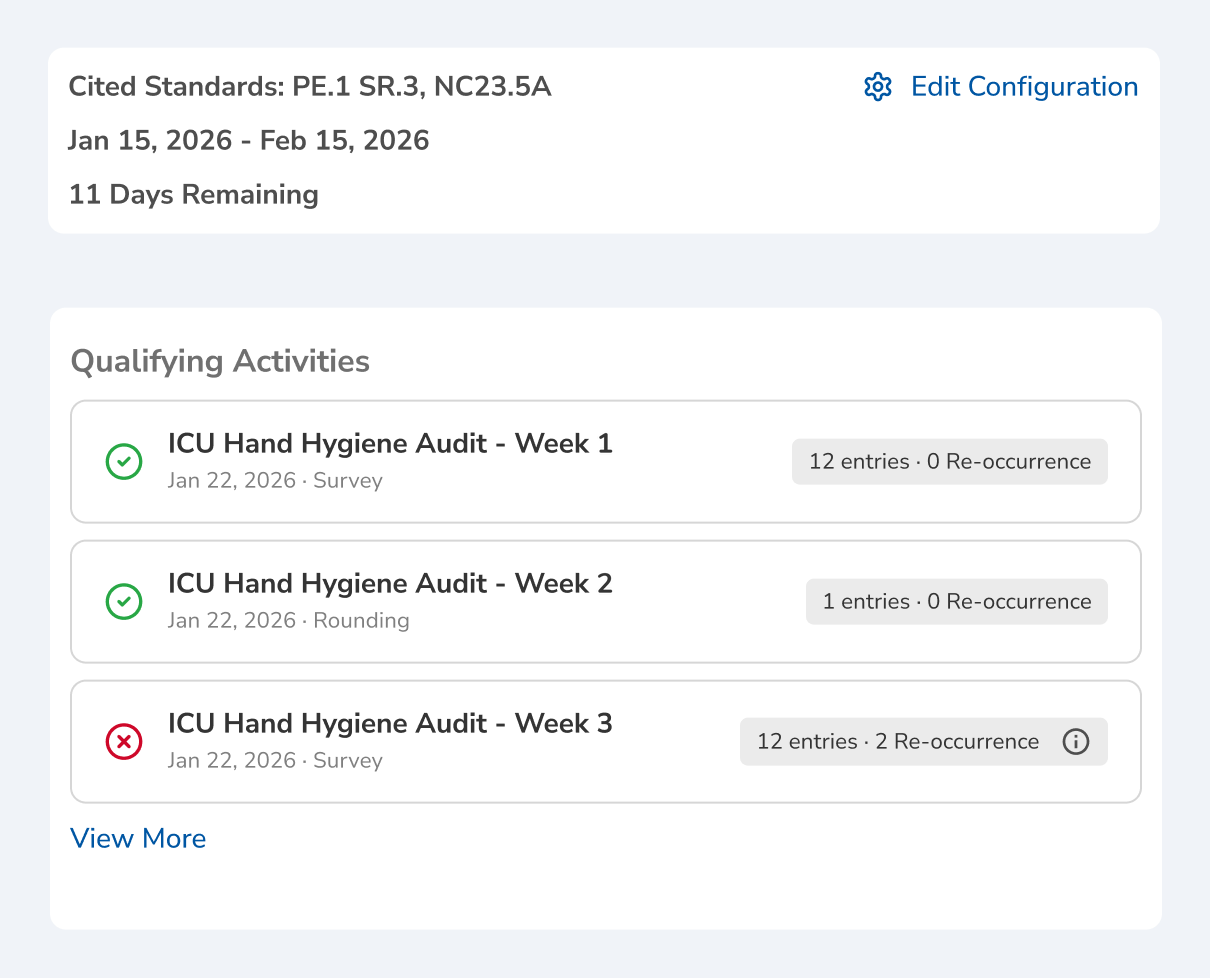Select the Cited Standards text line
Screen dimensions: 1210x978
(310, 87)
